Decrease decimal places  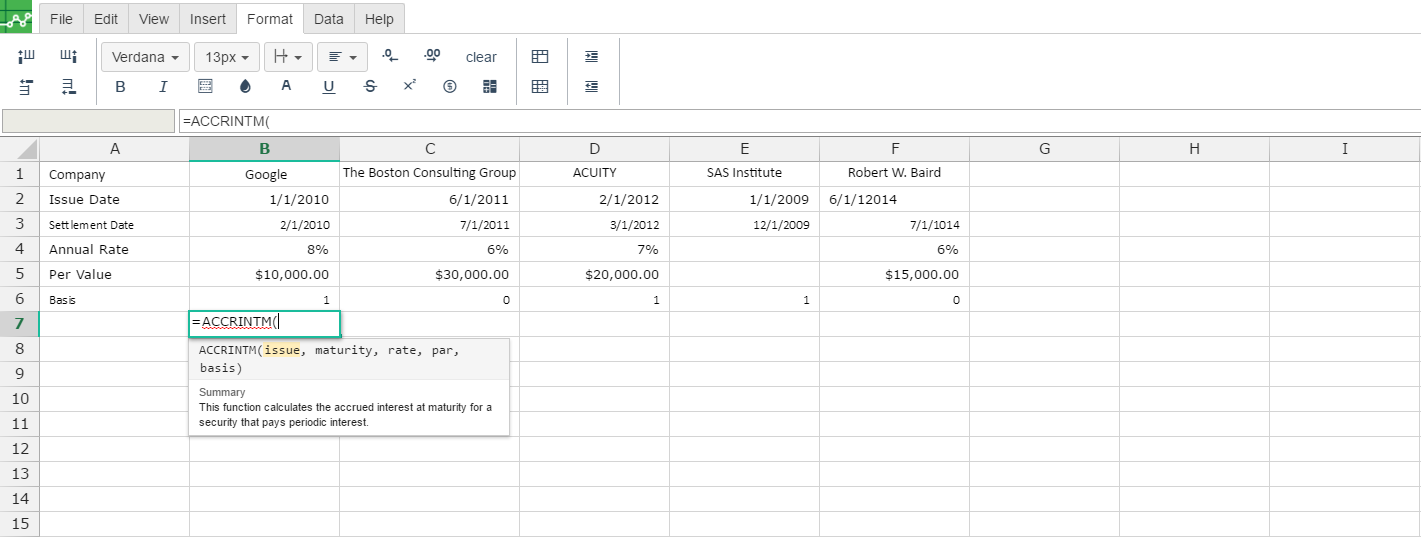point(391,56)
